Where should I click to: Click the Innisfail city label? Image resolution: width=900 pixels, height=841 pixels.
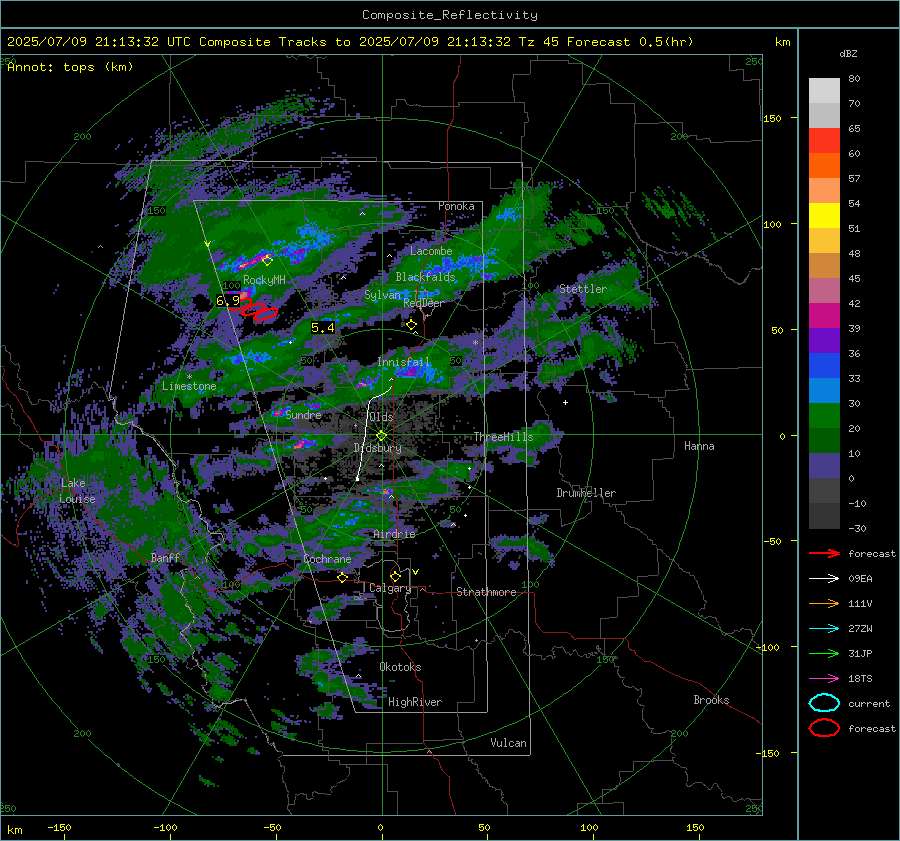point(404,362)
